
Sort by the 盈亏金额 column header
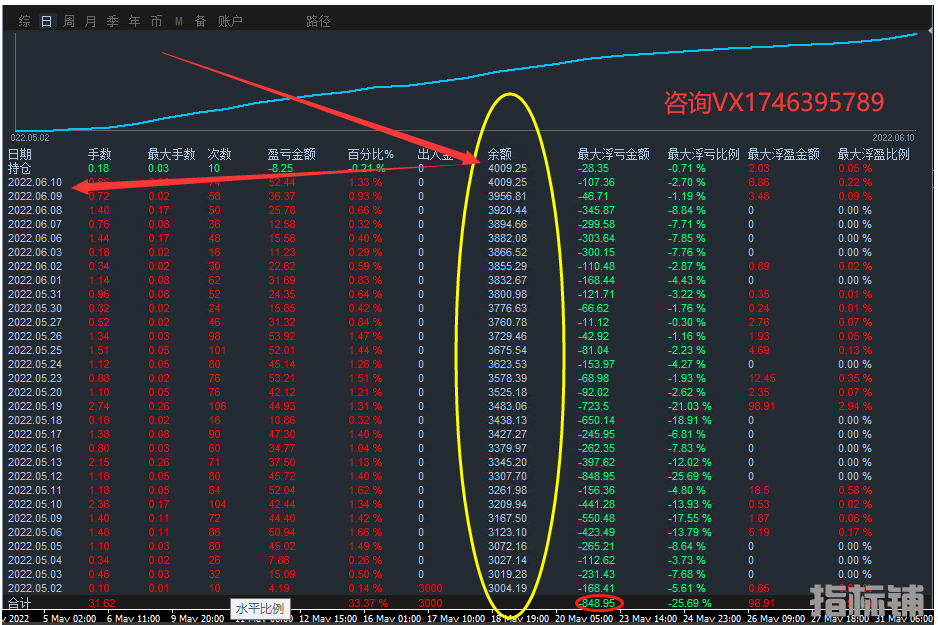point(291,154)
